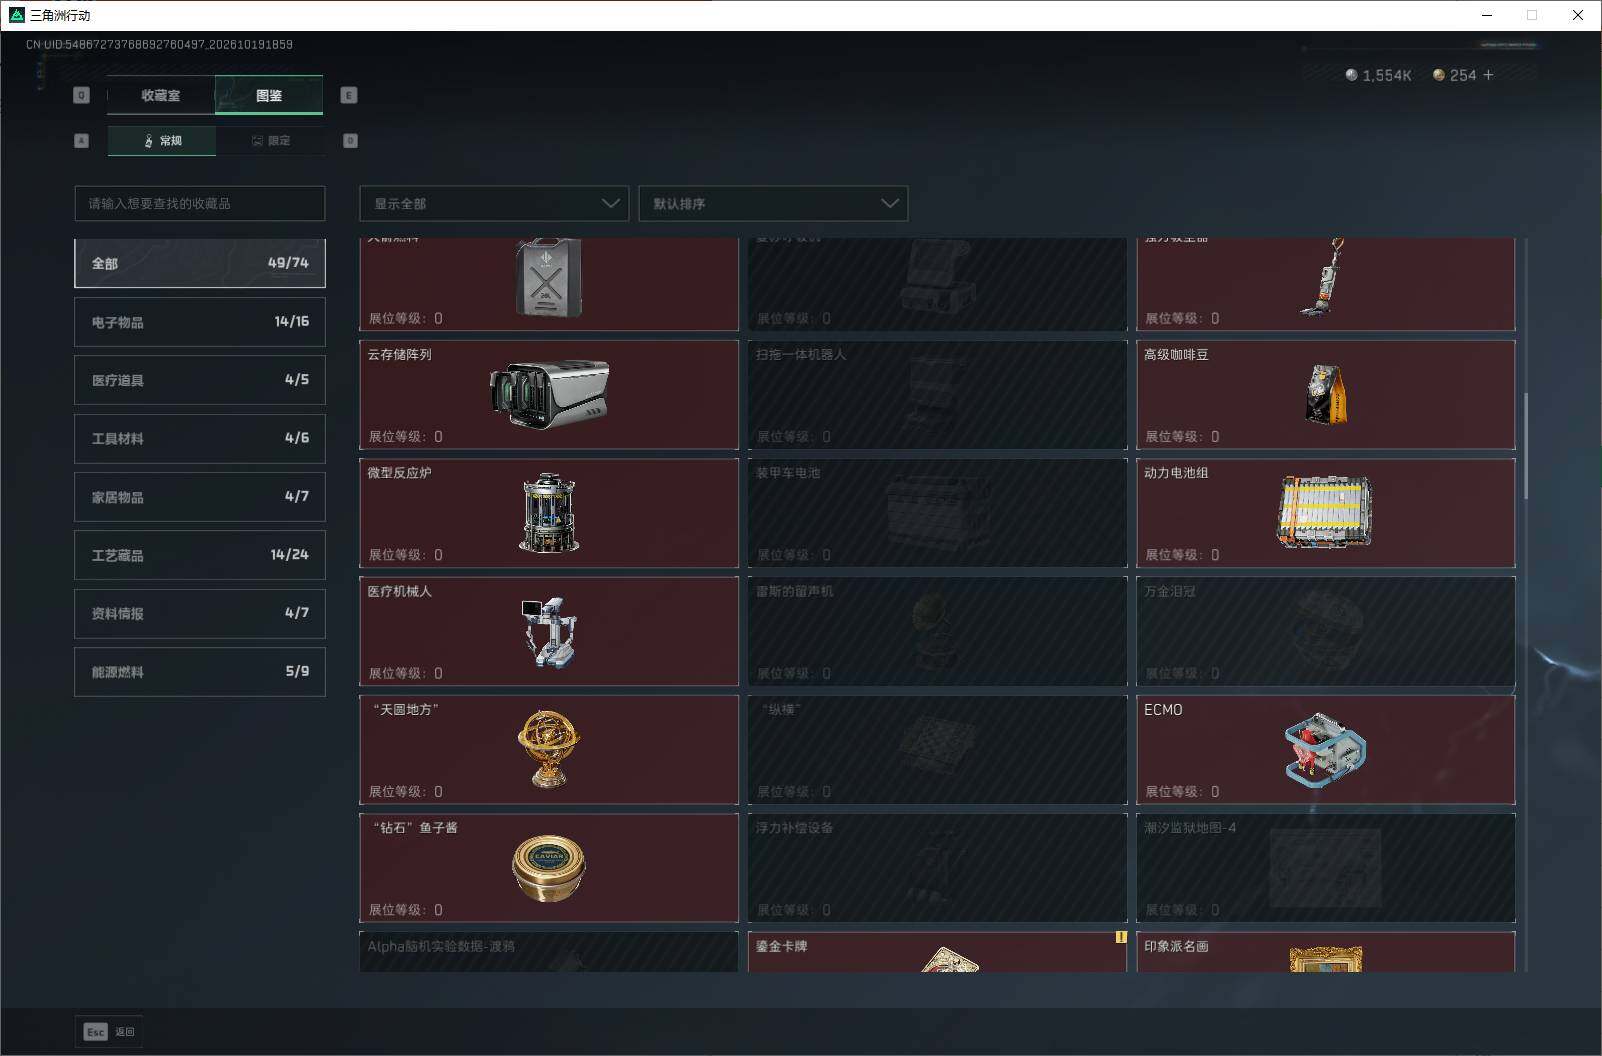This screenshot has height=1056, width=1602.
Task: Filter by 家居物品 category
Action: 200,497
